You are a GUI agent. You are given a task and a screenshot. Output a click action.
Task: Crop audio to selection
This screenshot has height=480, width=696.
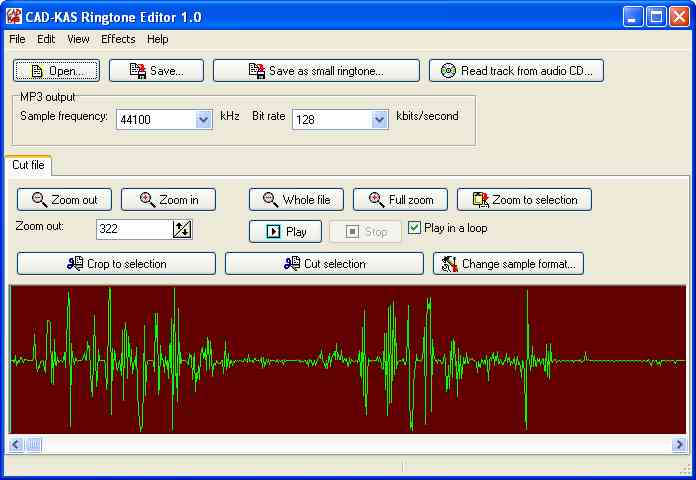pos(116,264)
